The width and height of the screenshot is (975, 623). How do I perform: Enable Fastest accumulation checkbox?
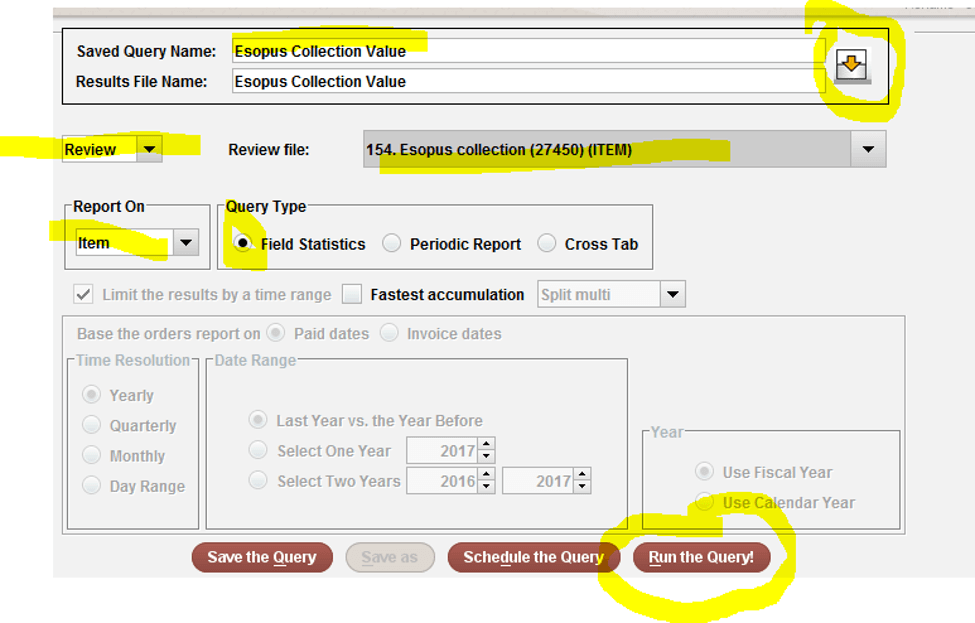coord(352,294)
